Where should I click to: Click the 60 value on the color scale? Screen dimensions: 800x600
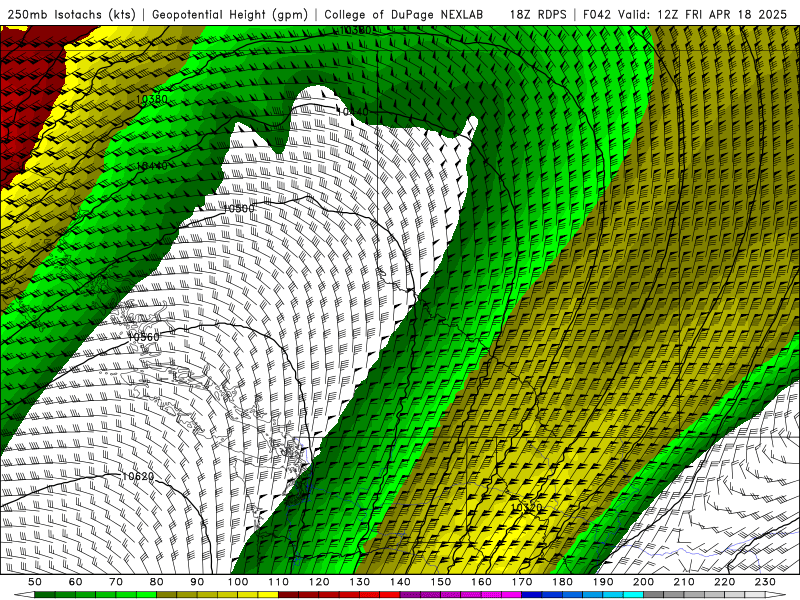76,582
